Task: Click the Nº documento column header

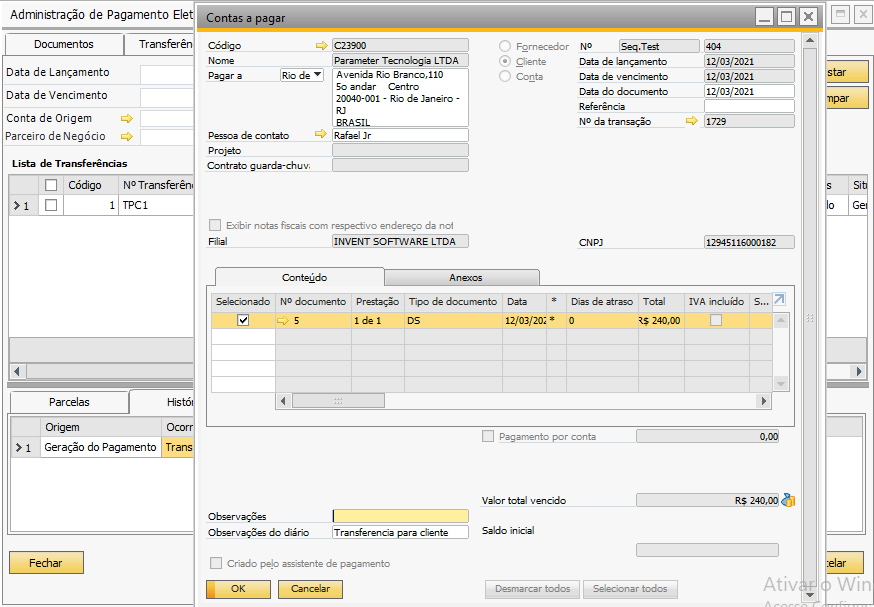Action: 313,302
